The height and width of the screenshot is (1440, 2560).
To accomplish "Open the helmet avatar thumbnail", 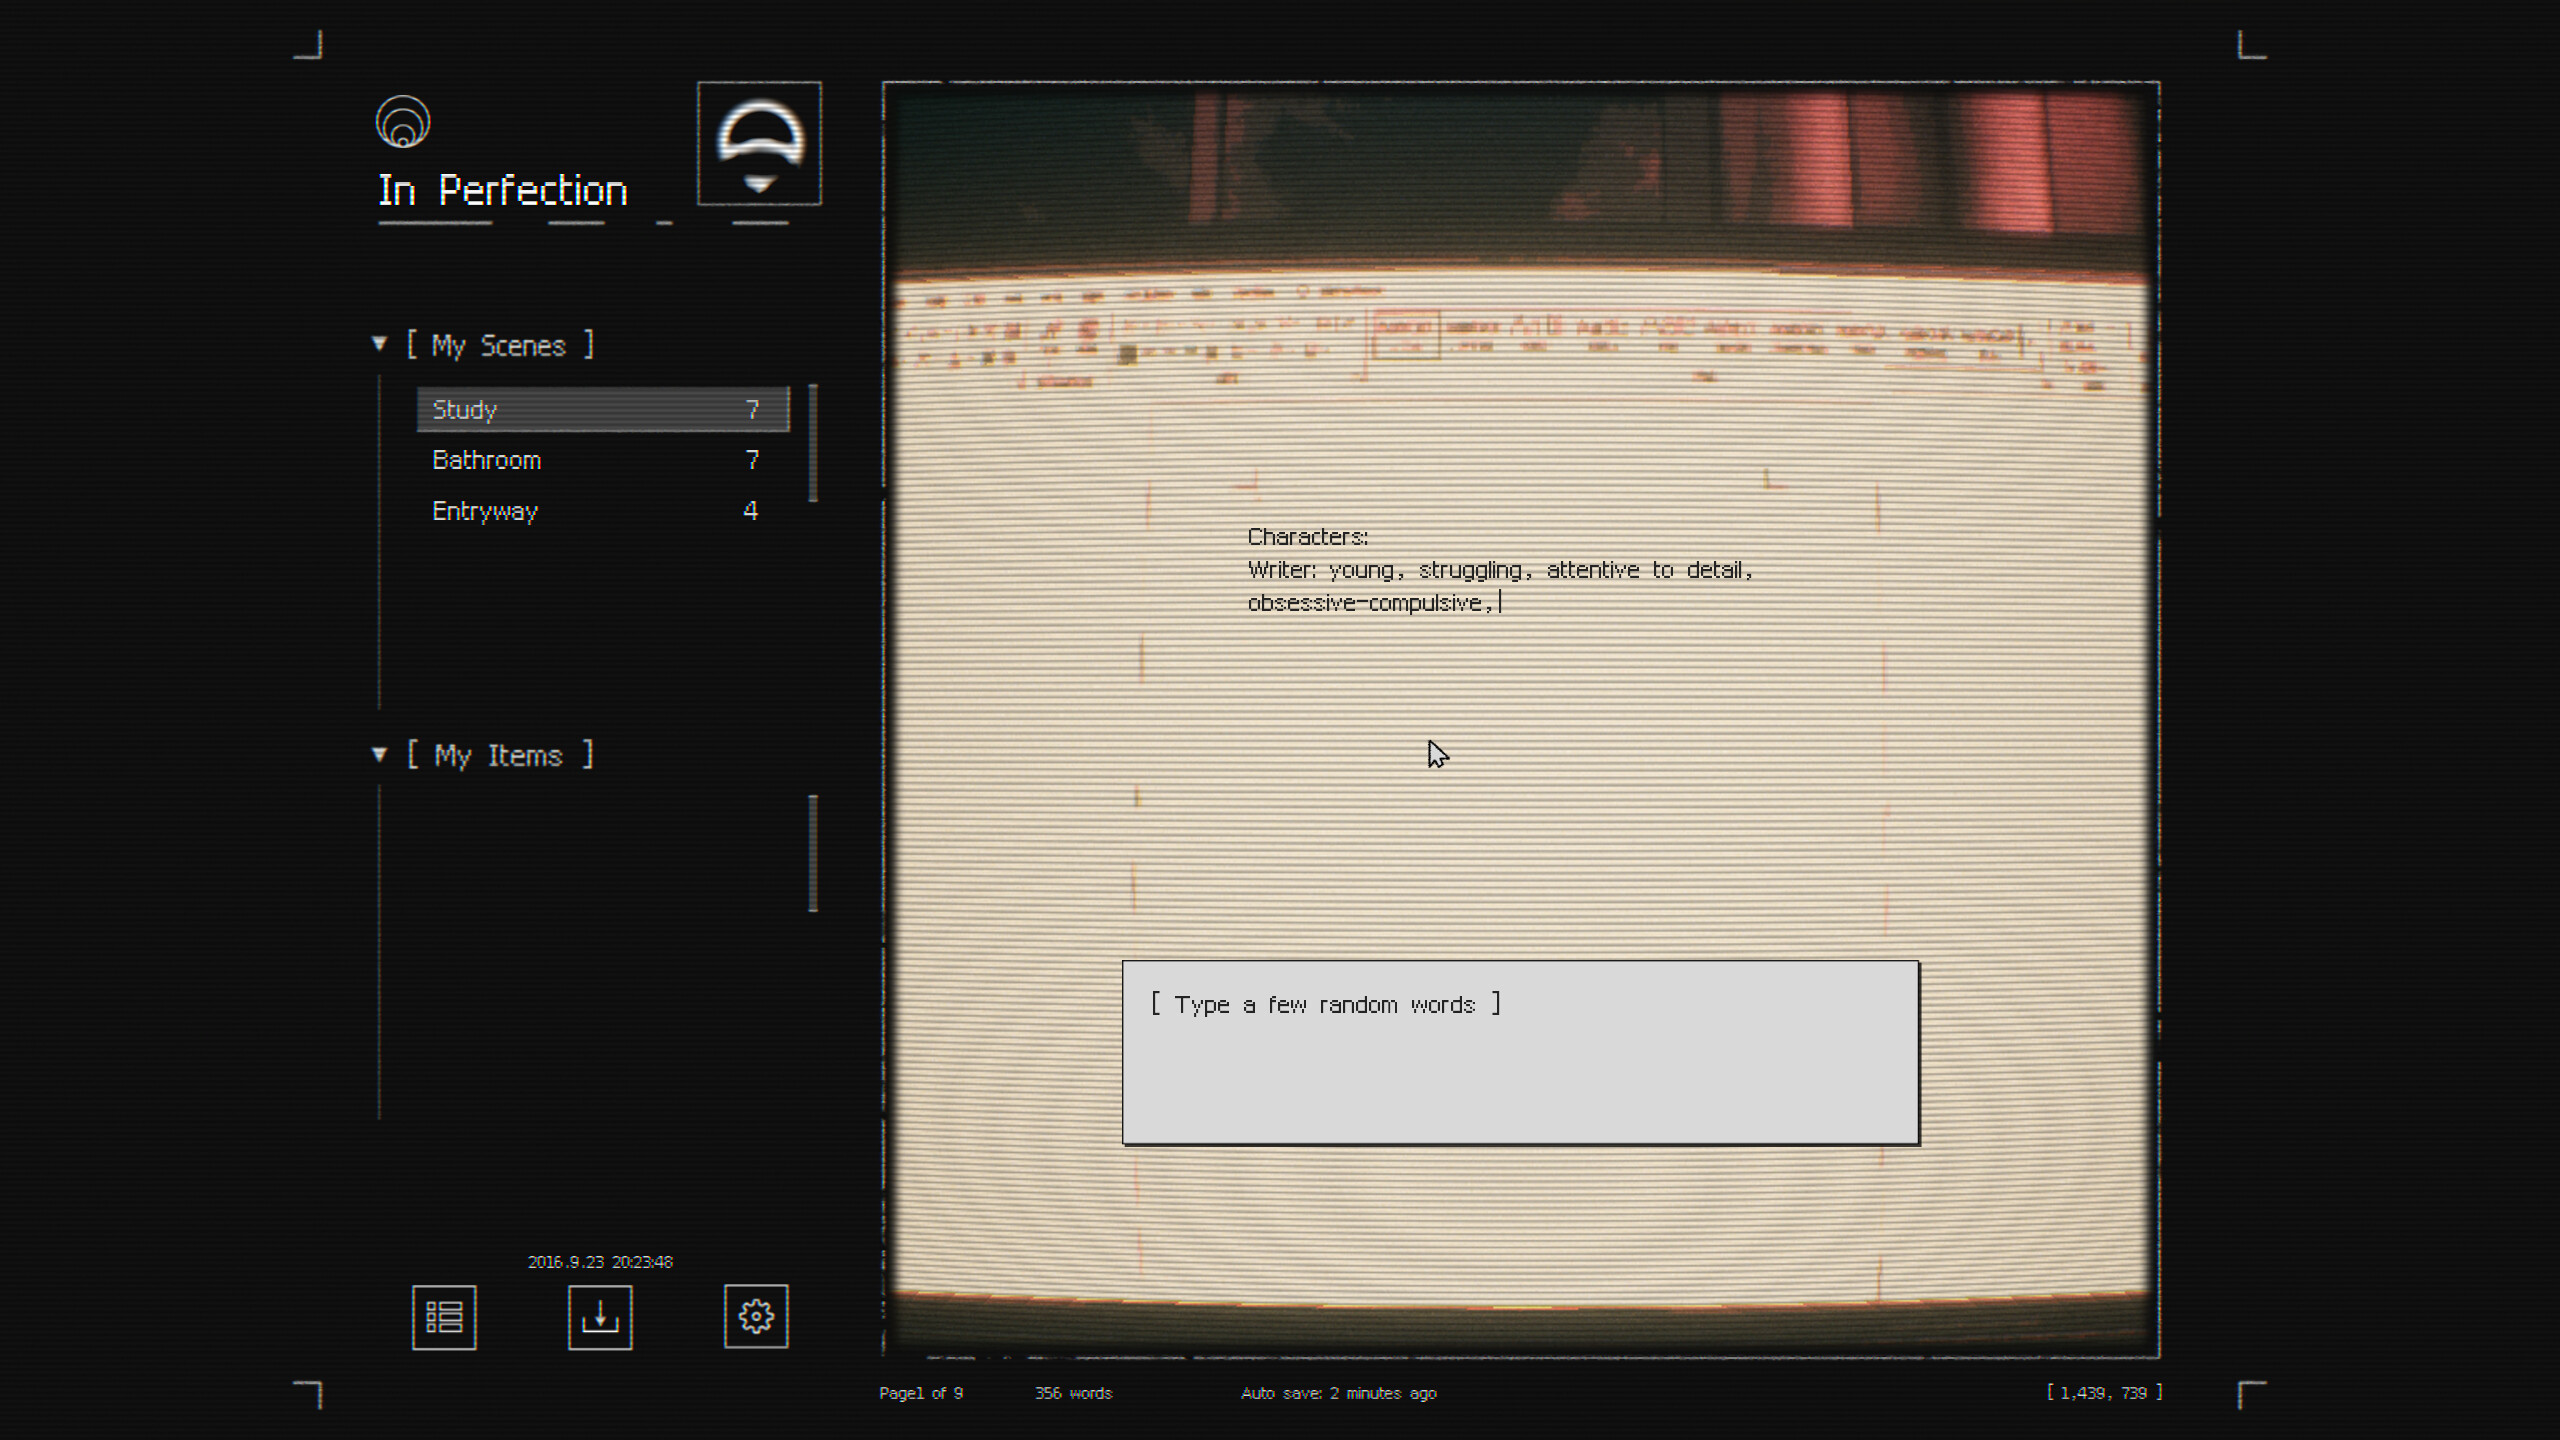I will (759, 143).
